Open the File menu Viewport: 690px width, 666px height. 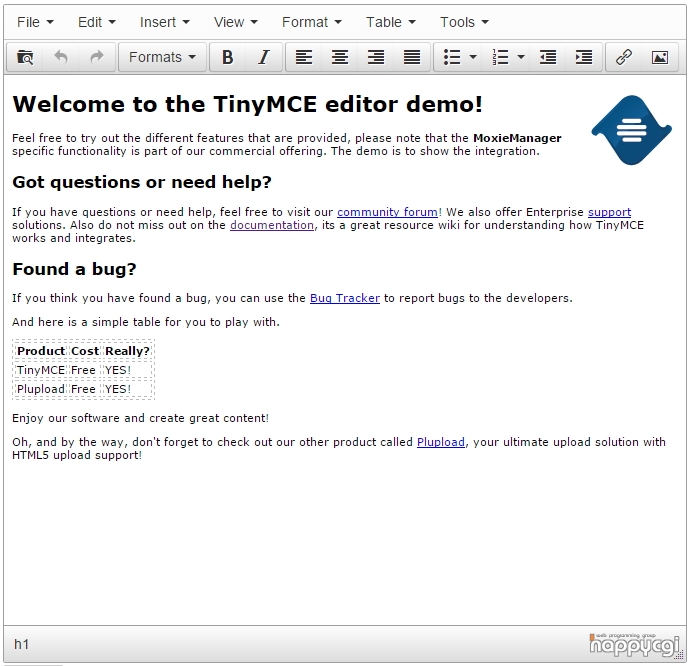coord(35,22)
